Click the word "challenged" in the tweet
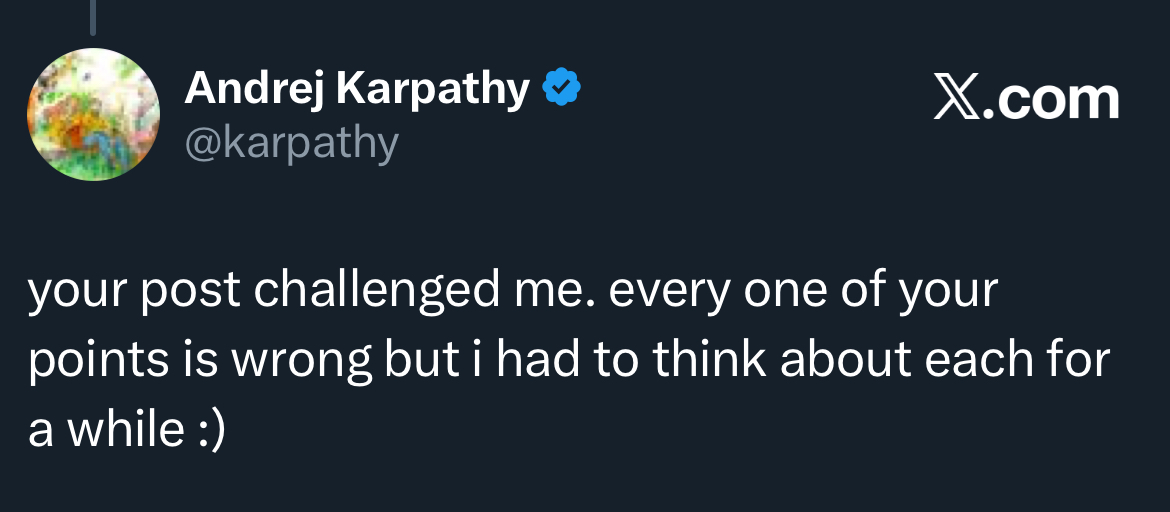The height and width of the screenshot is (512, 1170). point(376,291)
